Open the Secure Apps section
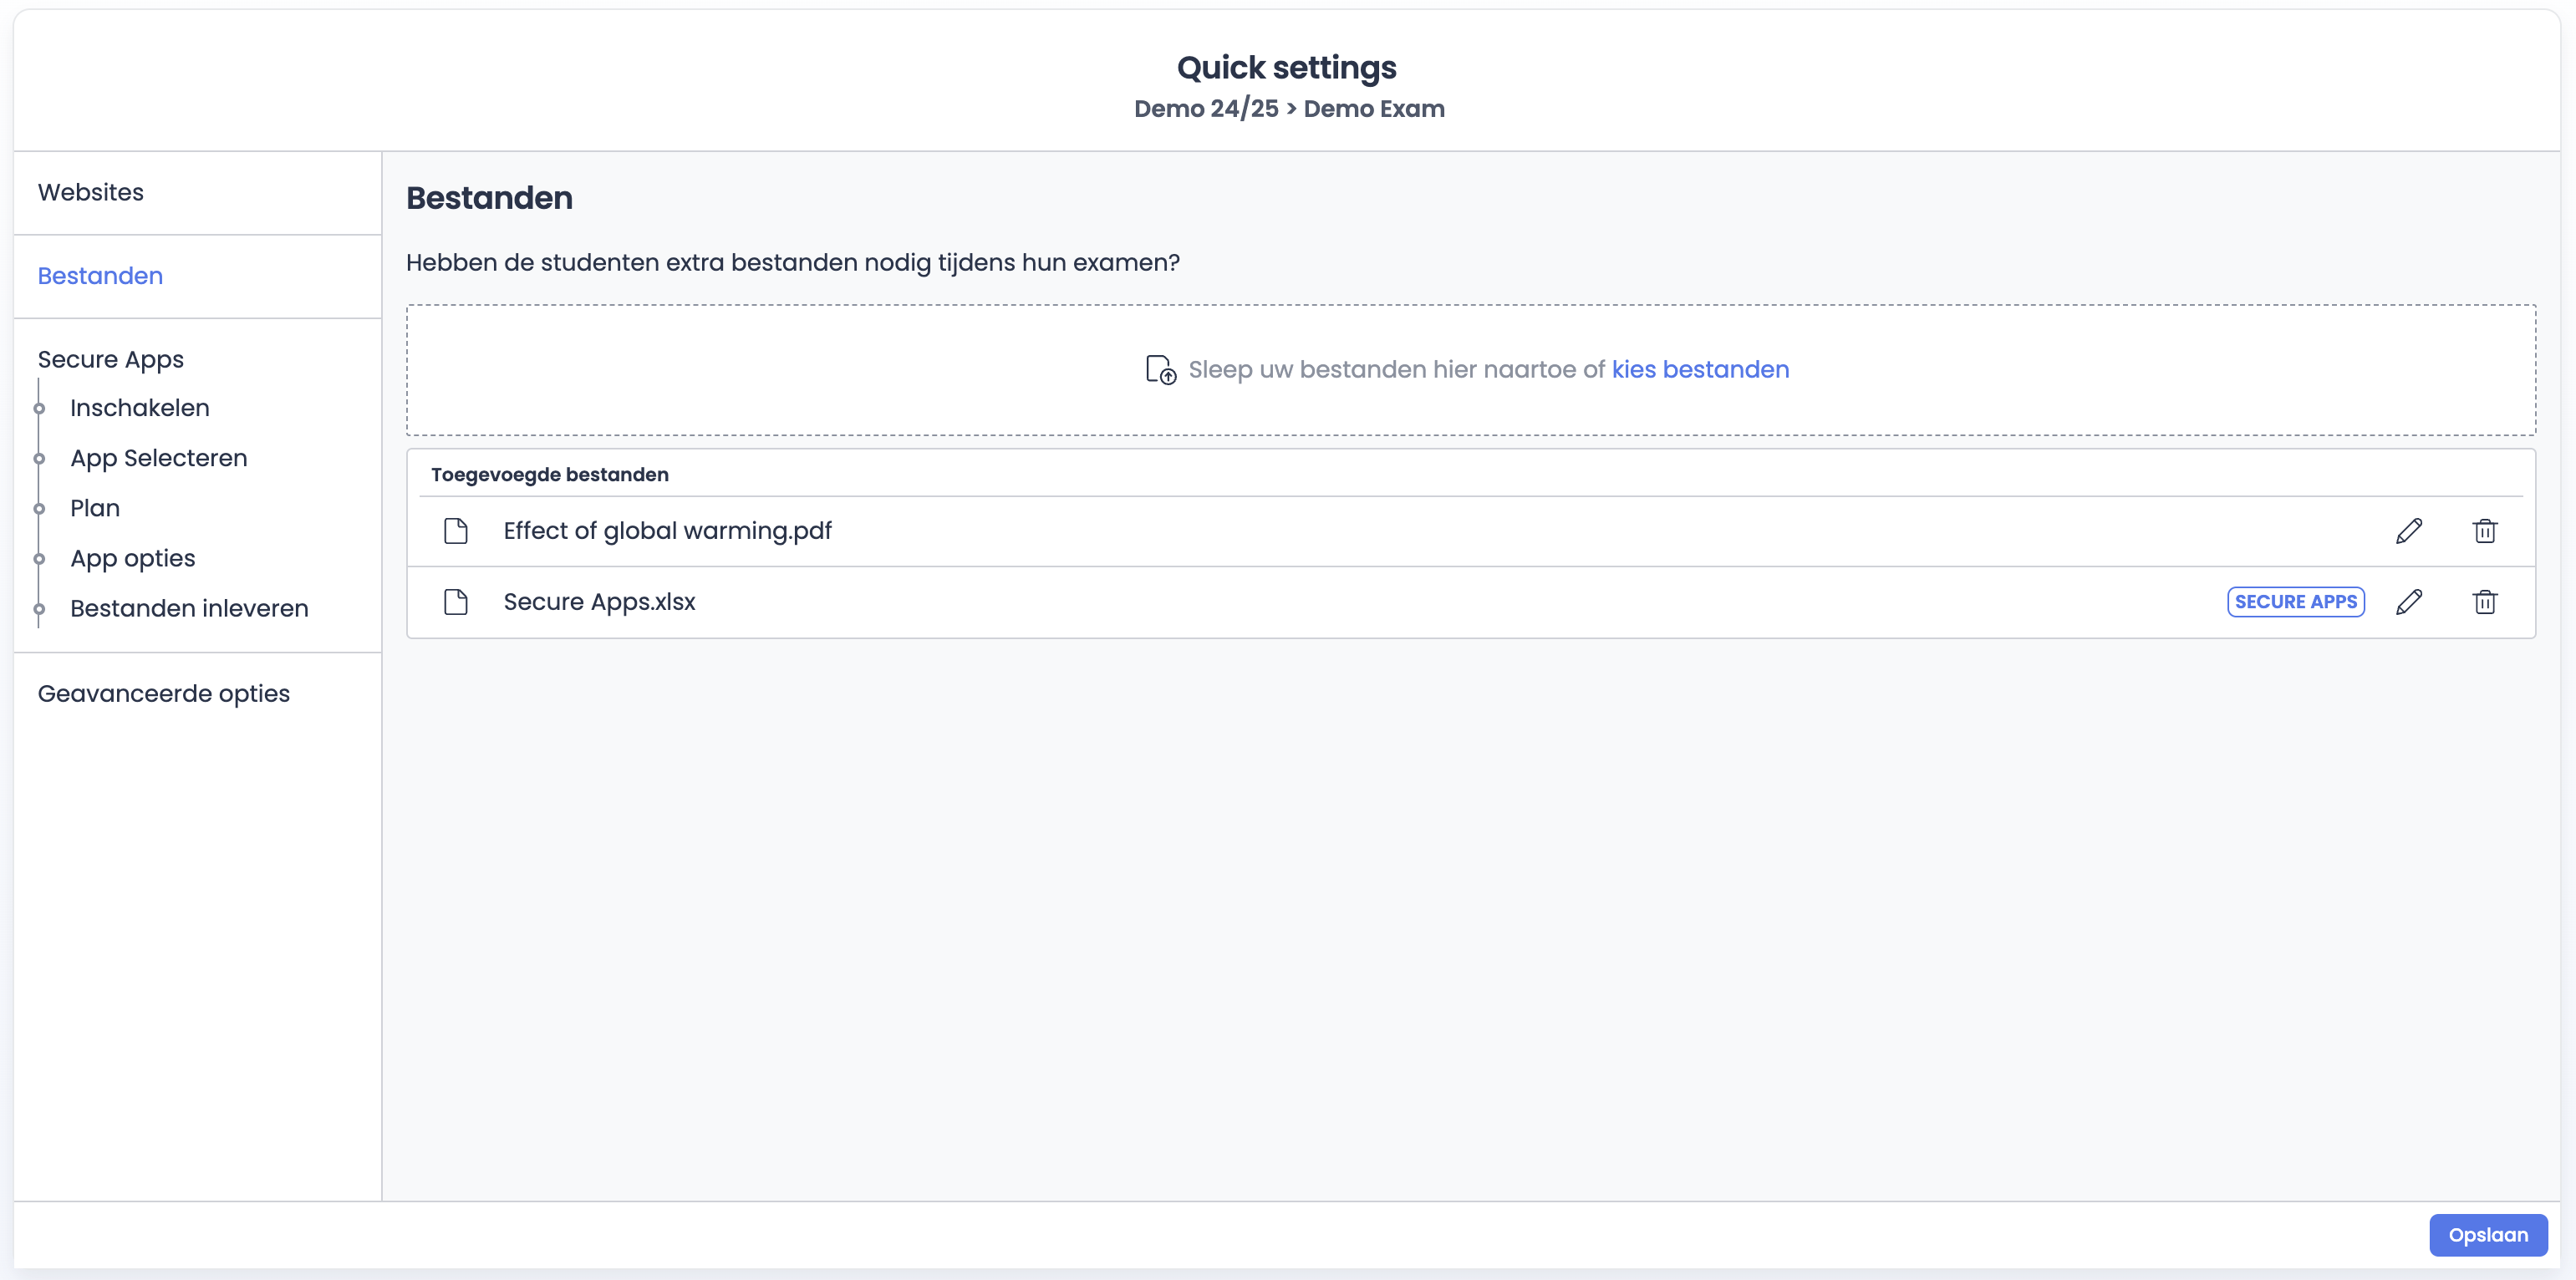 (x=111, y=359)
